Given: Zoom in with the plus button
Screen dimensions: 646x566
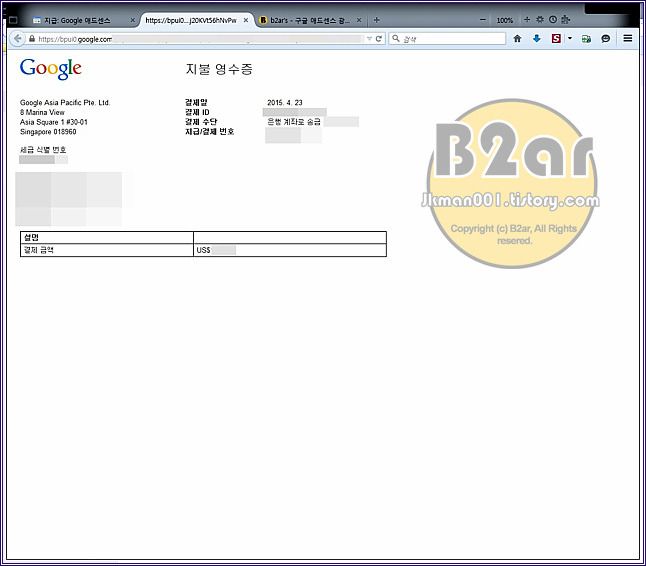Looking at the screenshot, I should (x=527, y=19).
